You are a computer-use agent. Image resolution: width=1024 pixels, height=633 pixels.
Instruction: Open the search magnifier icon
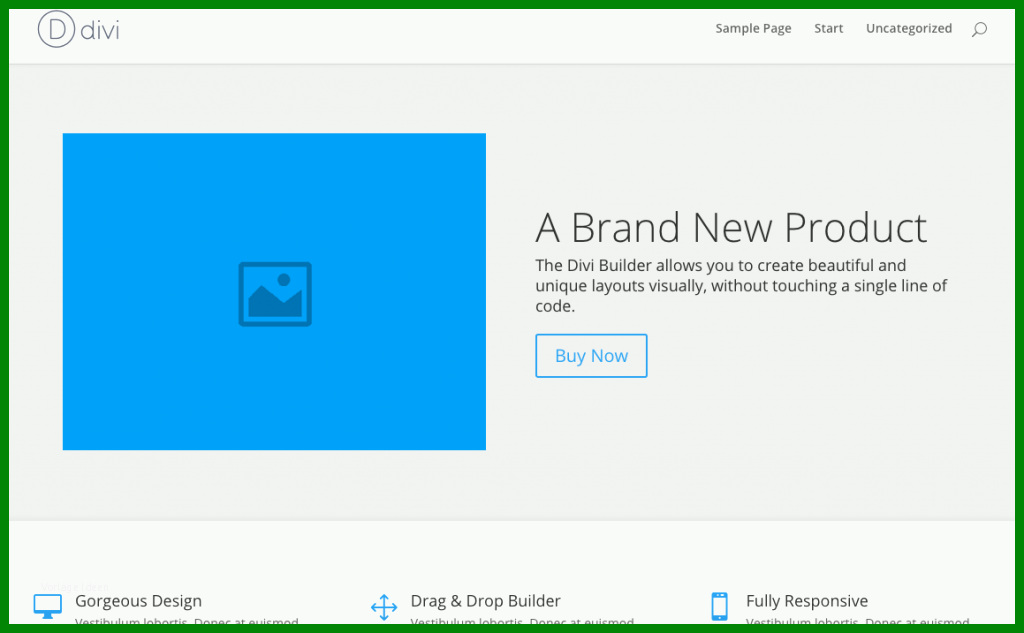(979, 29)
